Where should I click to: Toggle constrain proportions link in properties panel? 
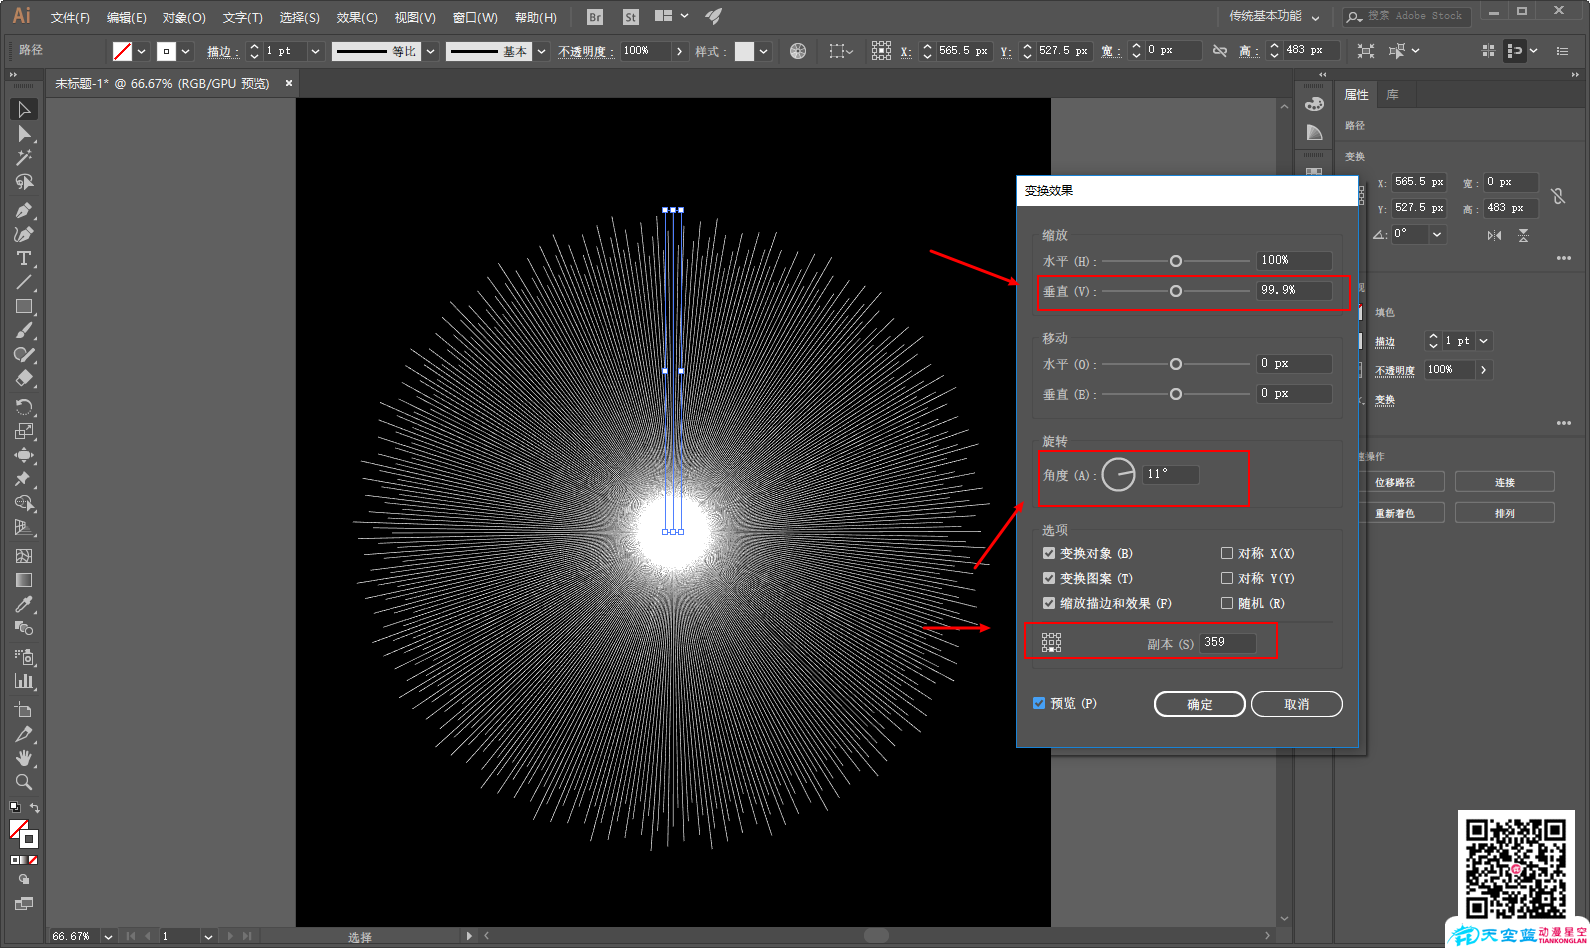point(1558,196)
